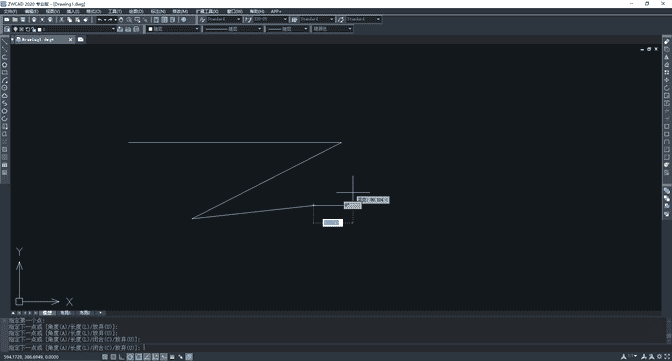Activate the Pan hand tool

[121, 20]
